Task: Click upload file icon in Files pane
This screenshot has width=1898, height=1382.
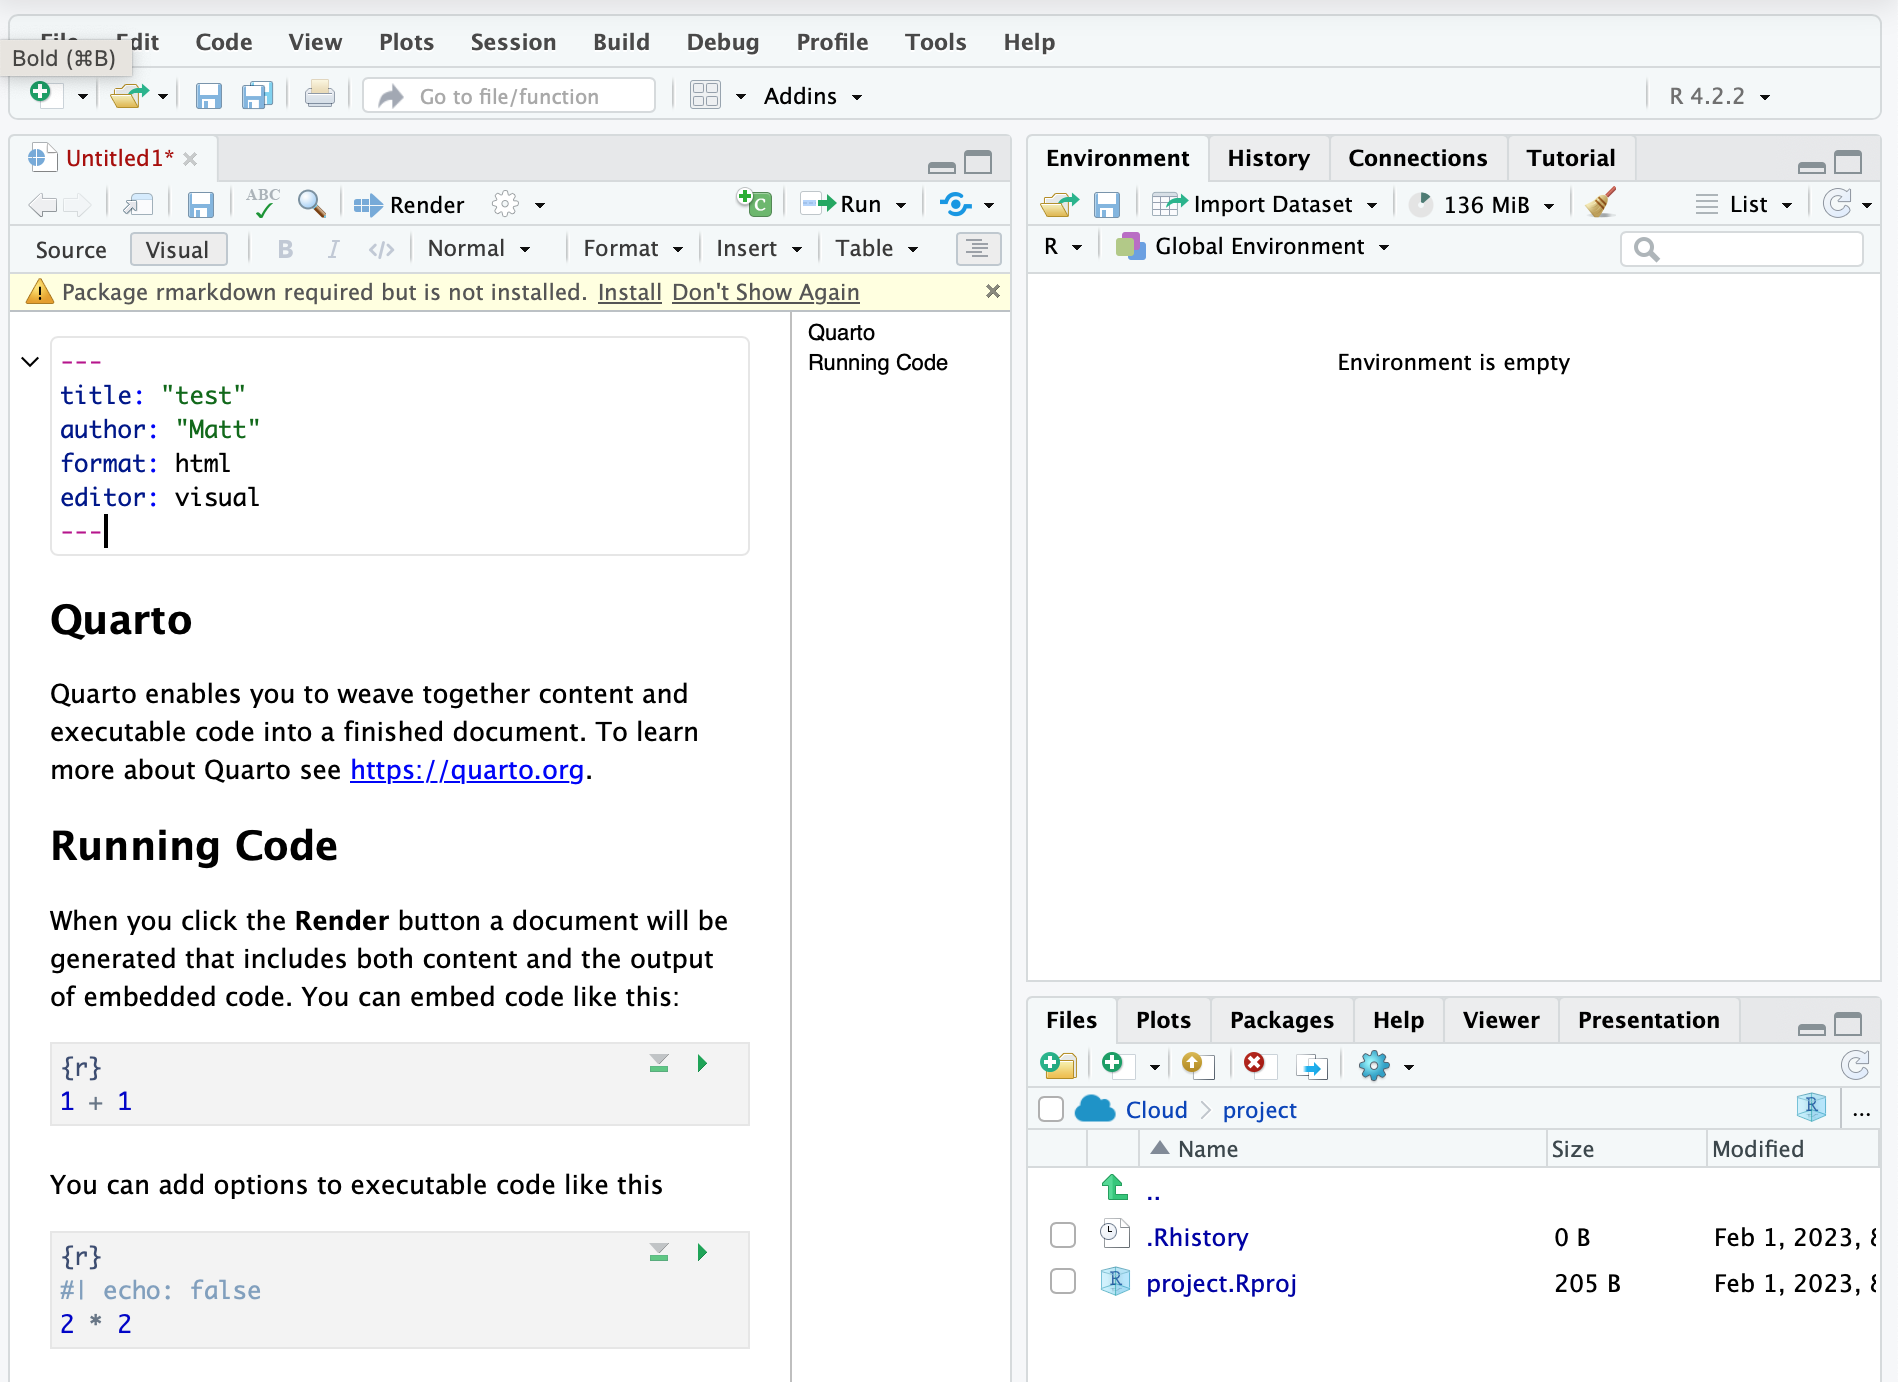Action: pyautogui.click(x=1197, y=1066)
